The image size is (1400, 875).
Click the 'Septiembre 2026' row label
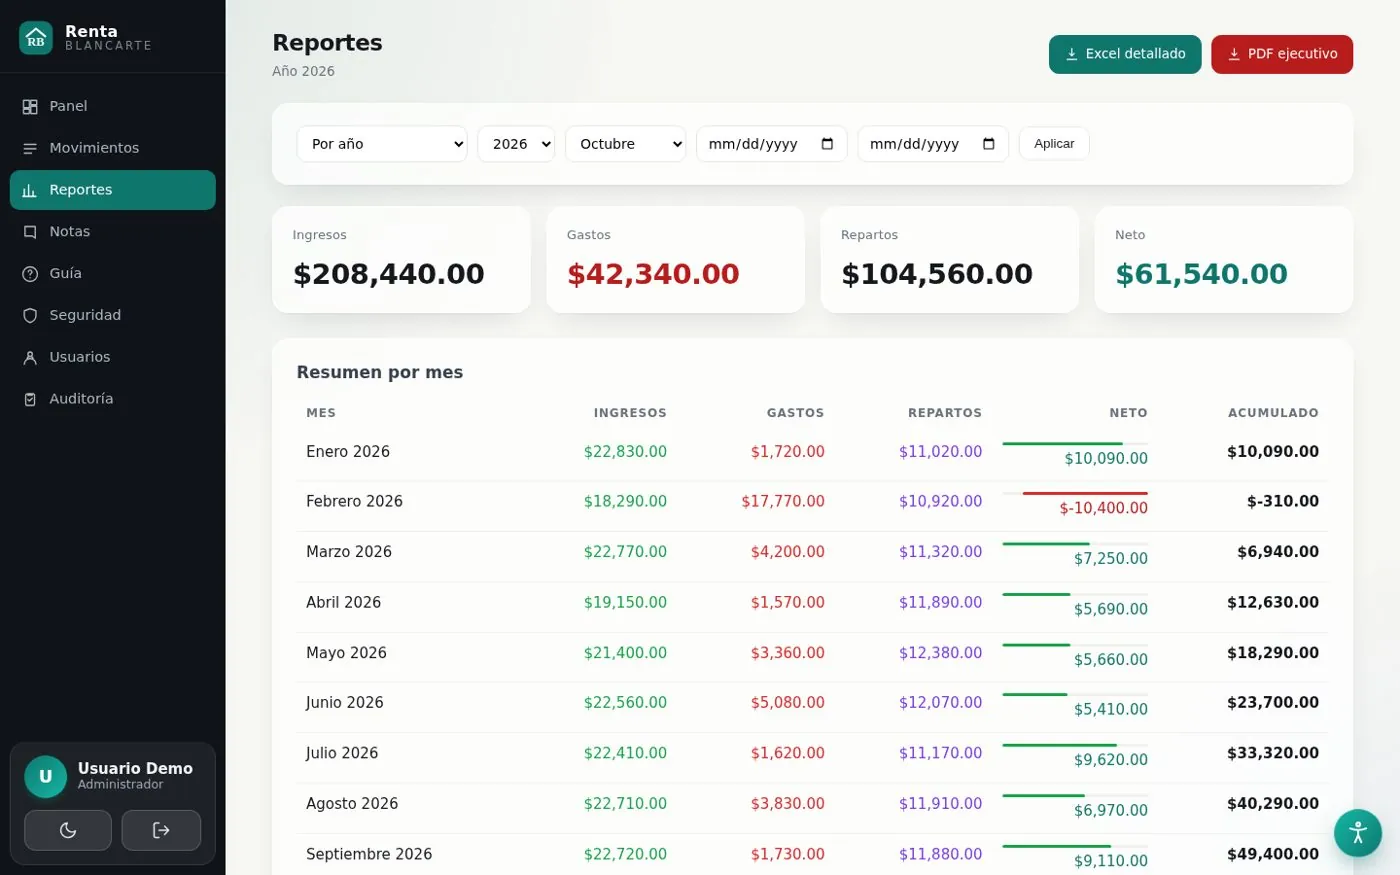(369, 855)
